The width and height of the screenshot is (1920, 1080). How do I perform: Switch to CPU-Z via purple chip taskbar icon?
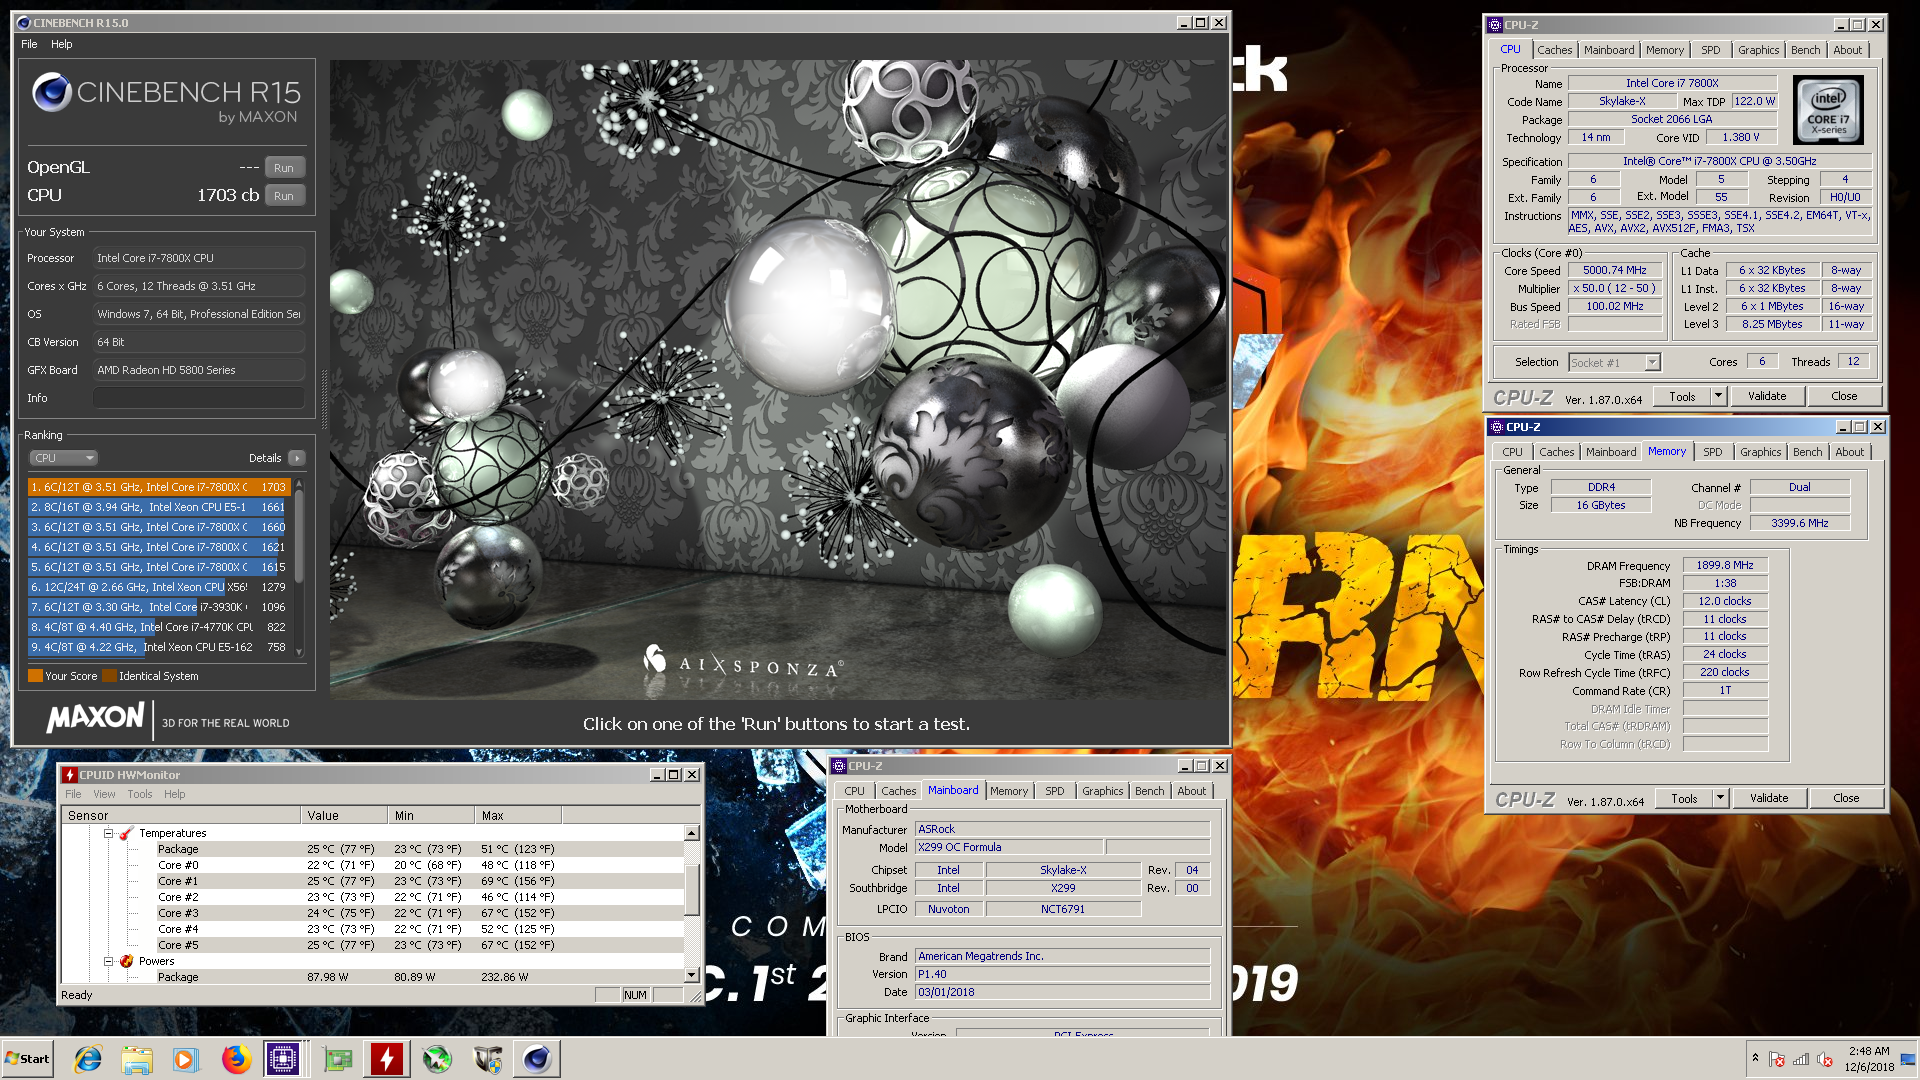point(283,1059)
